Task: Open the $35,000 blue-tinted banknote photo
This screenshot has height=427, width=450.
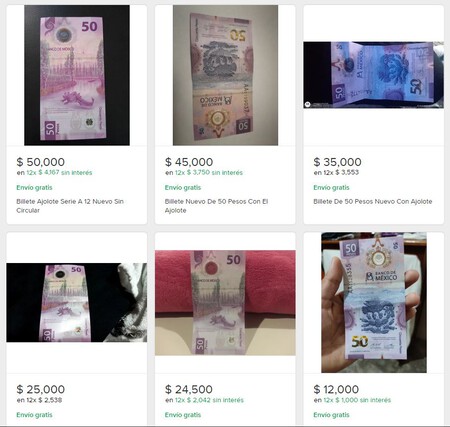Action: coord(373,75)
